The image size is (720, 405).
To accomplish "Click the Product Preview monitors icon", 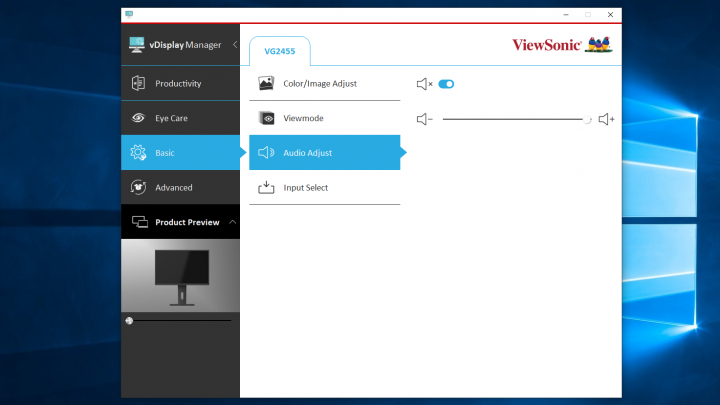I will click(x=140, y=222).
